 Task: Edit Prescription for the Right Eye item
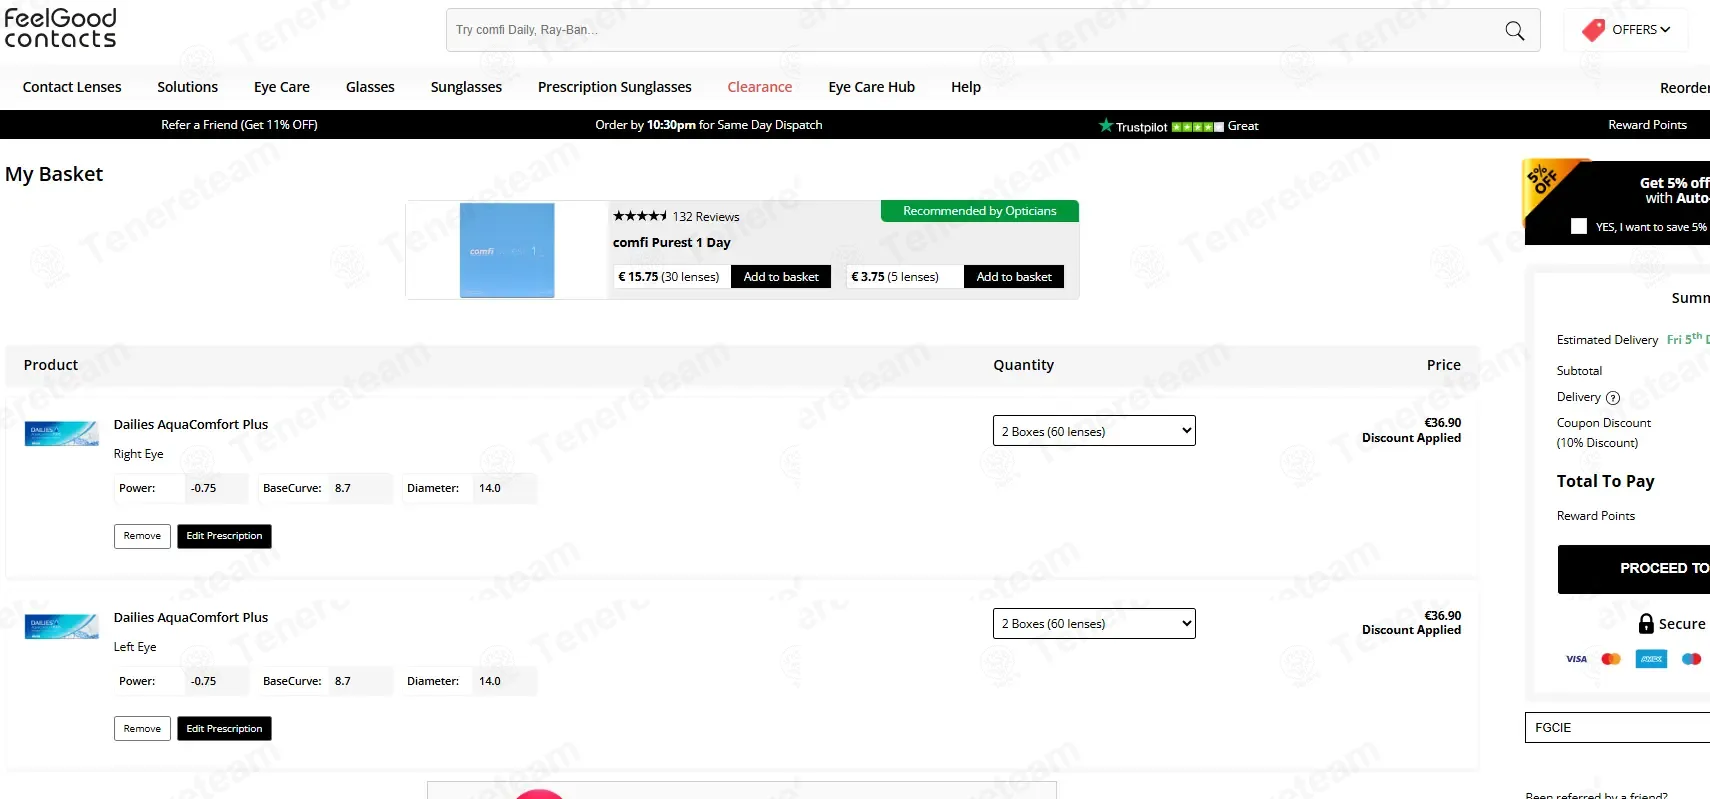click(x=224, y=536)
